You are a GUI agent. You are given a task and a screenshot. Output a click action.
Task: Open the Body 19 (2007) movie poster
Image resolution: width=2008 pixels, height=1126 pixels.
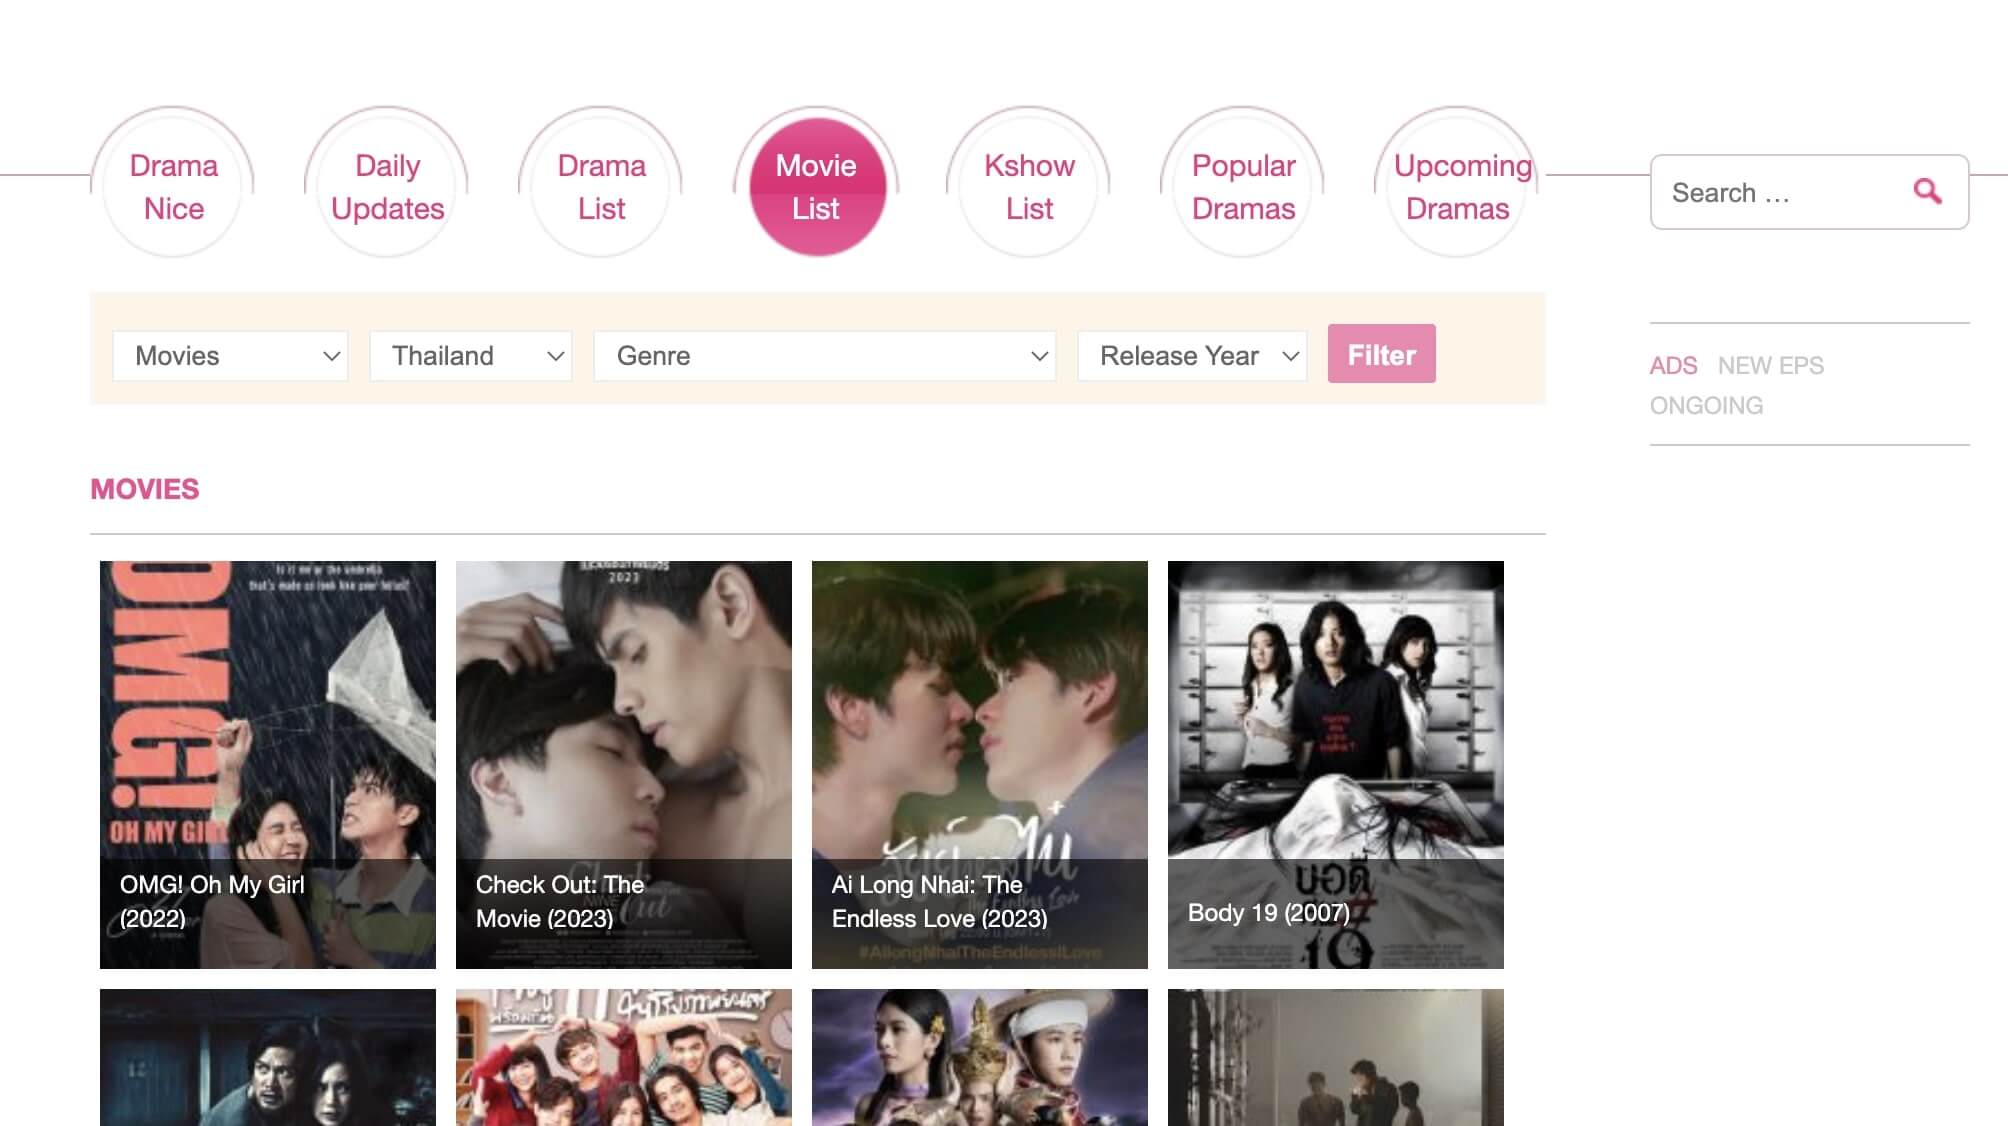click(1336, 764)
